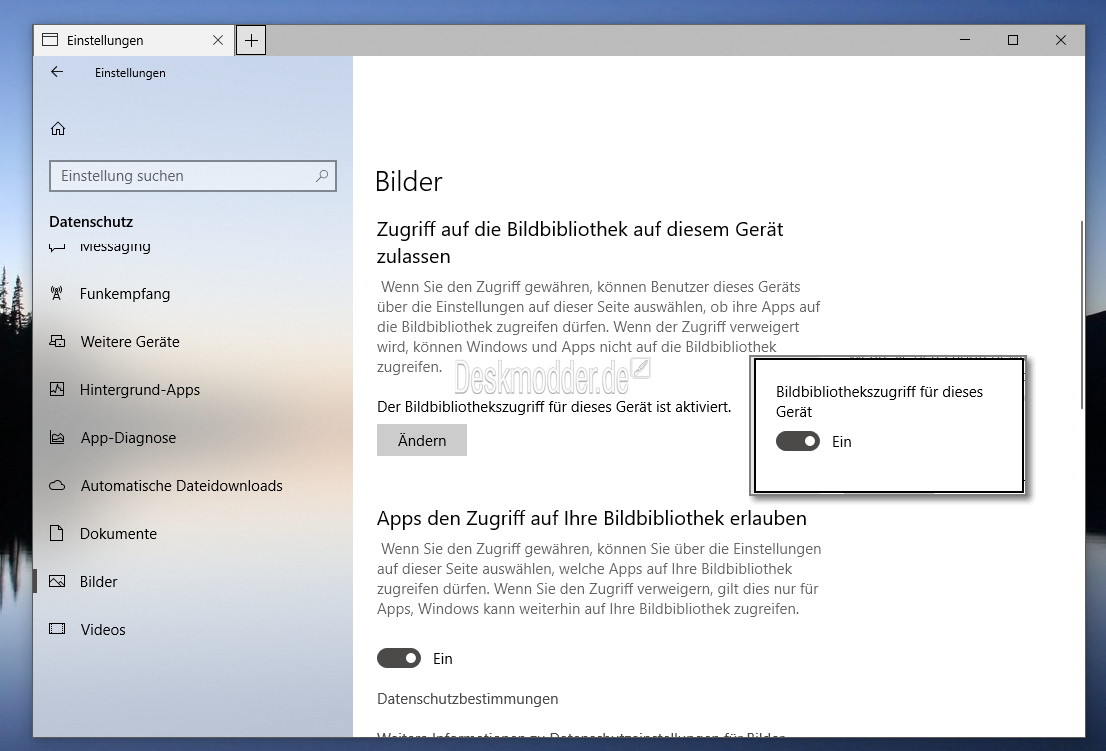Go back with the arrow icon
This screenshot has width=1106, height=751.
coord(57,72)
